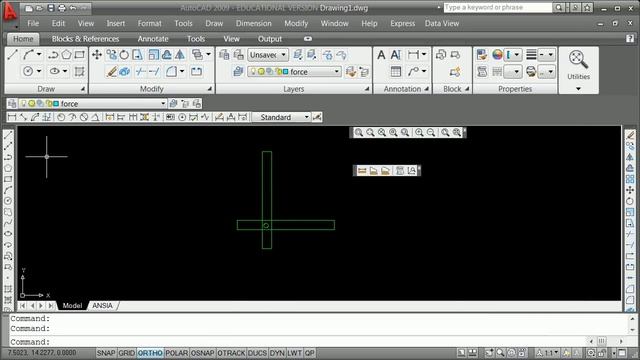
Task: Click the coordinates readout in status bar
Action: click(42, 353)
